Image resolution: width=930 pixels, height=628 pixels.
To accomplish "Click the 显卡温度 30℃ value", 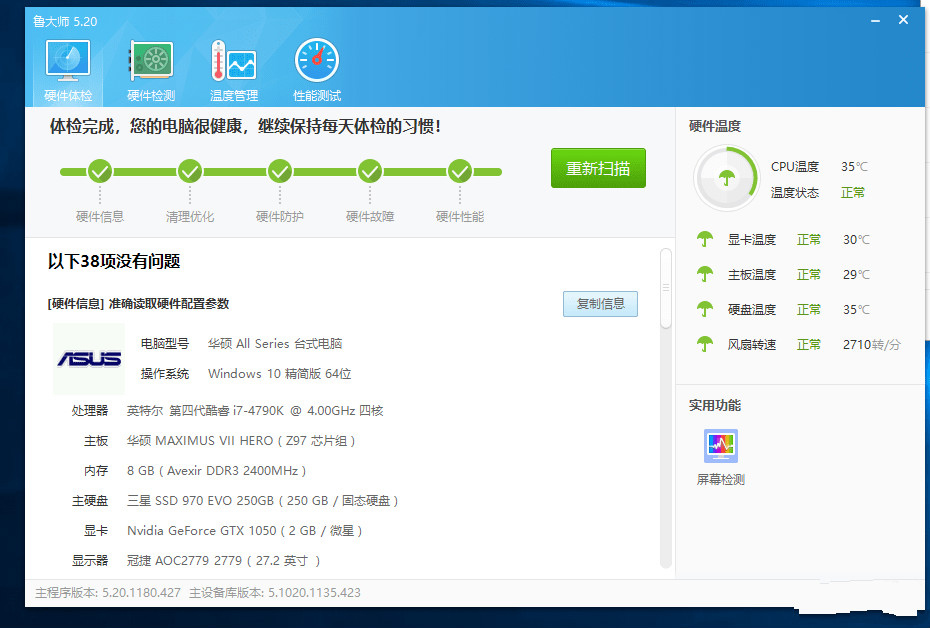I will pos(856,240).
